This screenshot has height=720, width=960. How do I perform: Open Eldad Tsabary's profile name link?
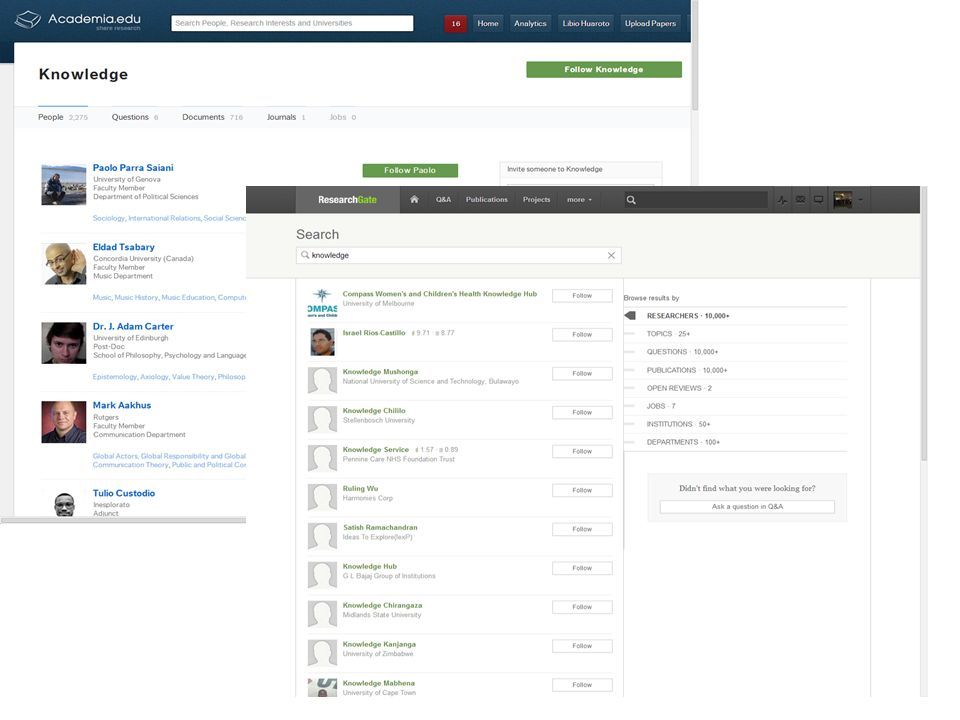pos(124,247)
